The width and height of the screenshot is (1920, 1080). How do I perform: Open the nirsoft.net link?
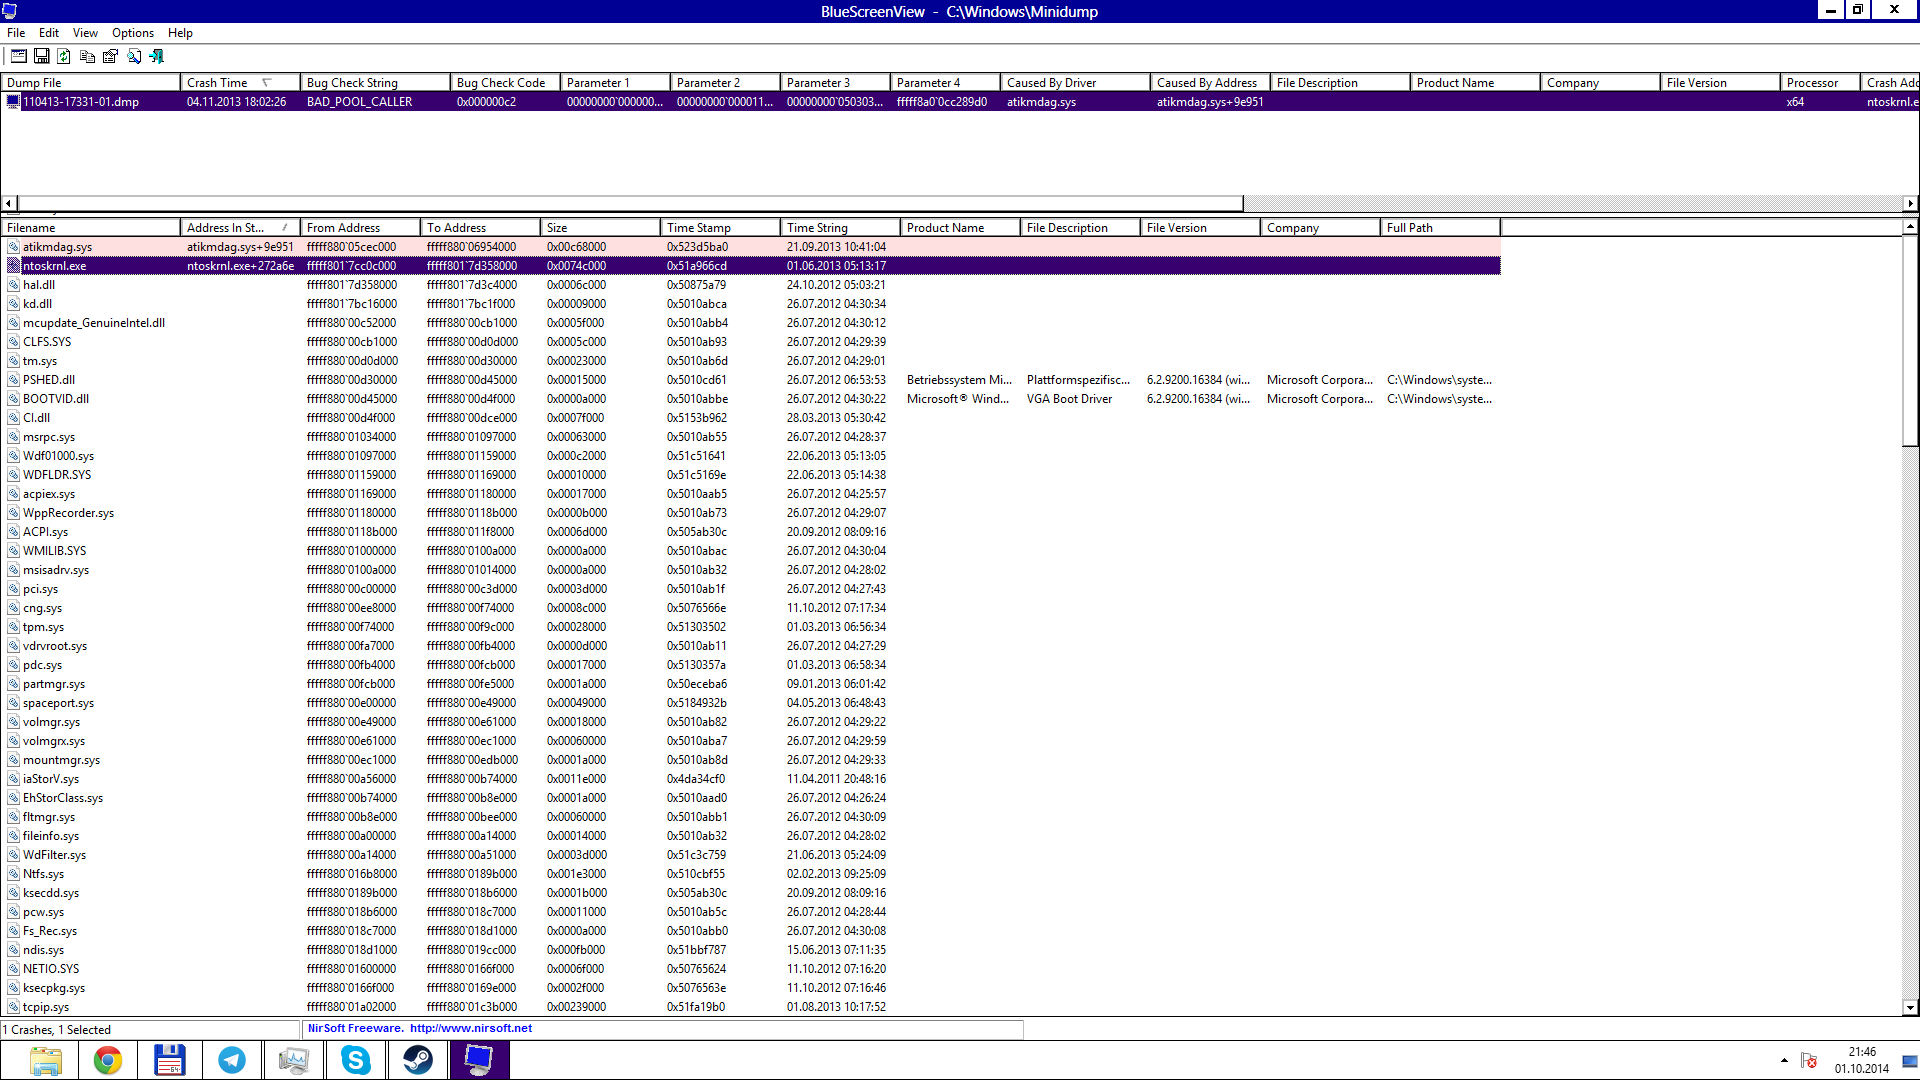click(x=470, y=1028)
